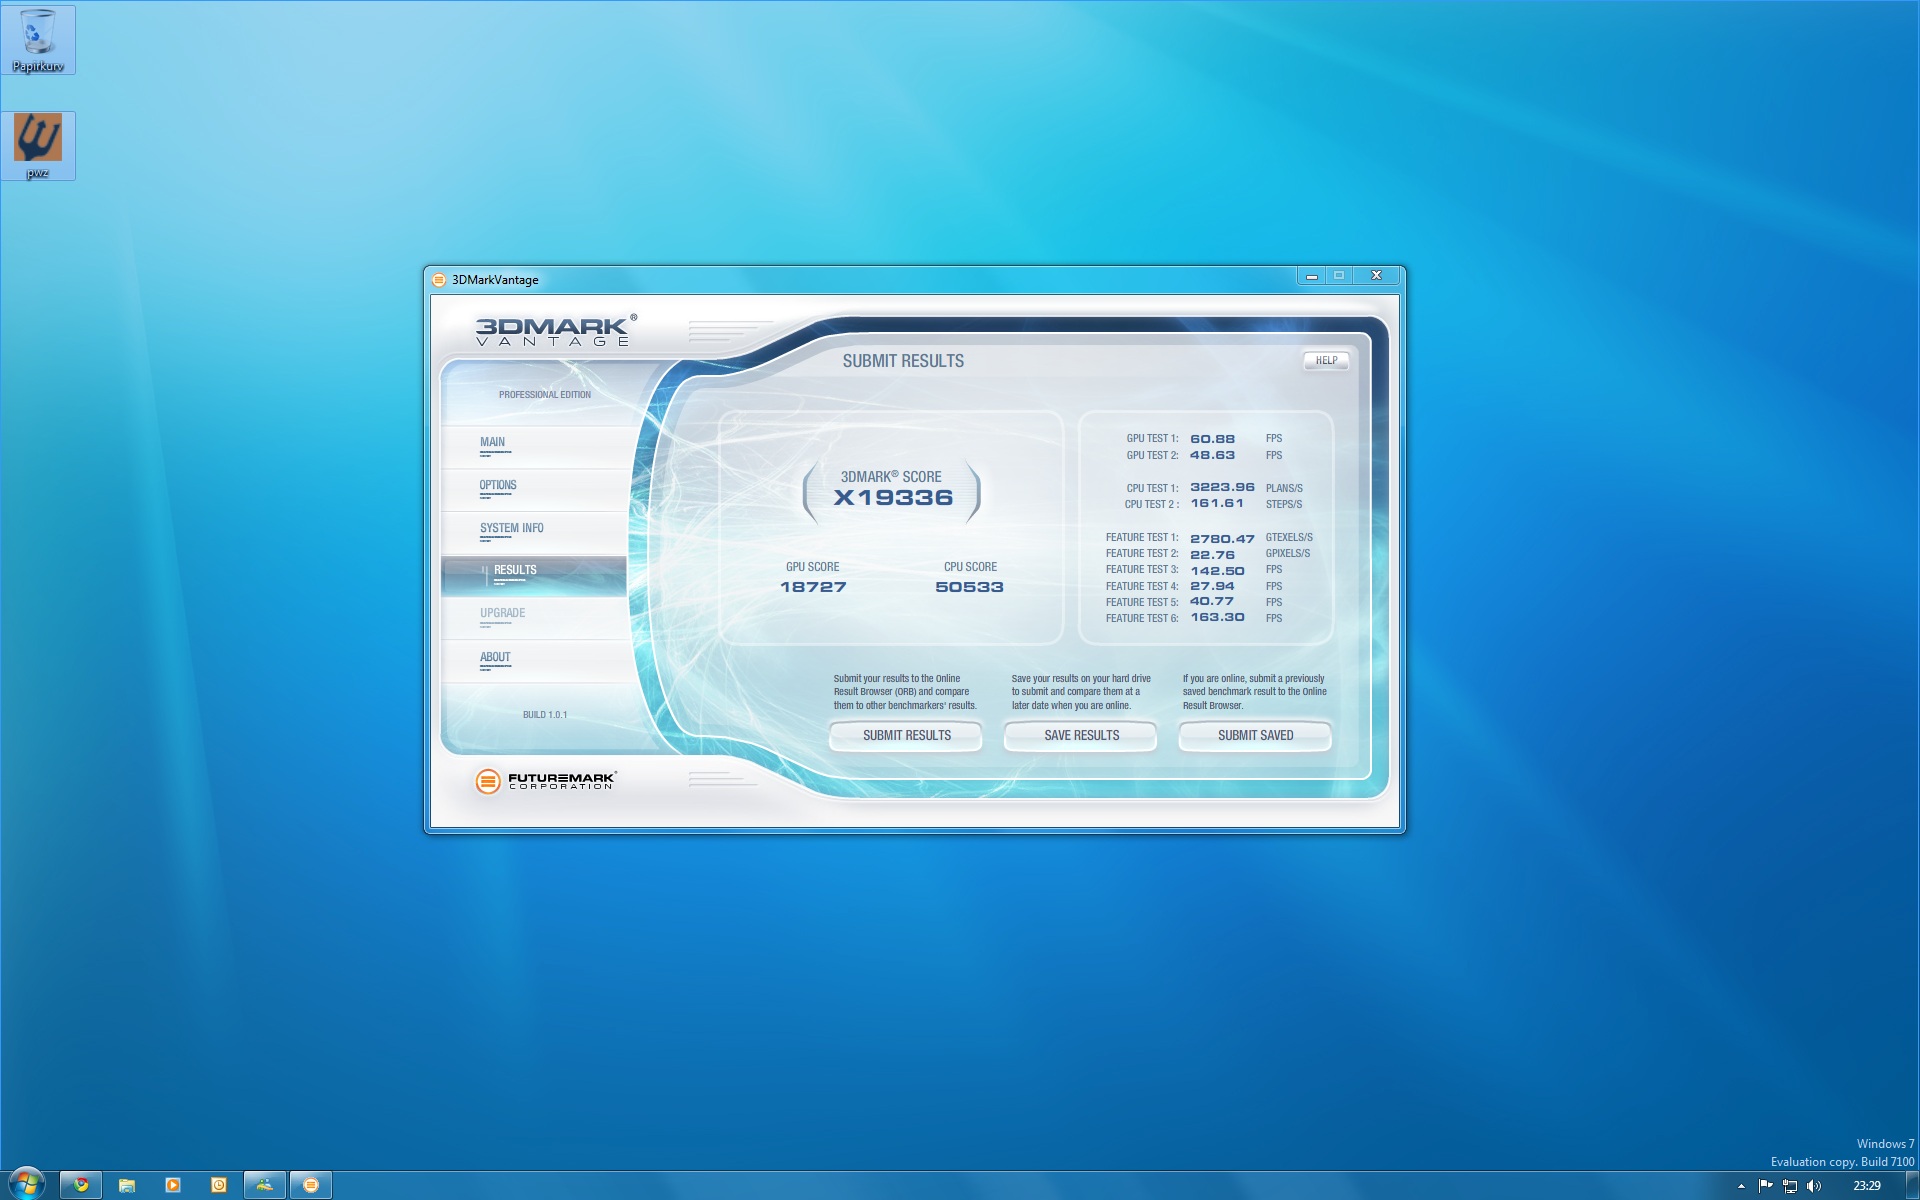Click the 3DMark score X19336
Image resolution: width=1920 pixels, height=1200 pixels.
pos(893,498)
